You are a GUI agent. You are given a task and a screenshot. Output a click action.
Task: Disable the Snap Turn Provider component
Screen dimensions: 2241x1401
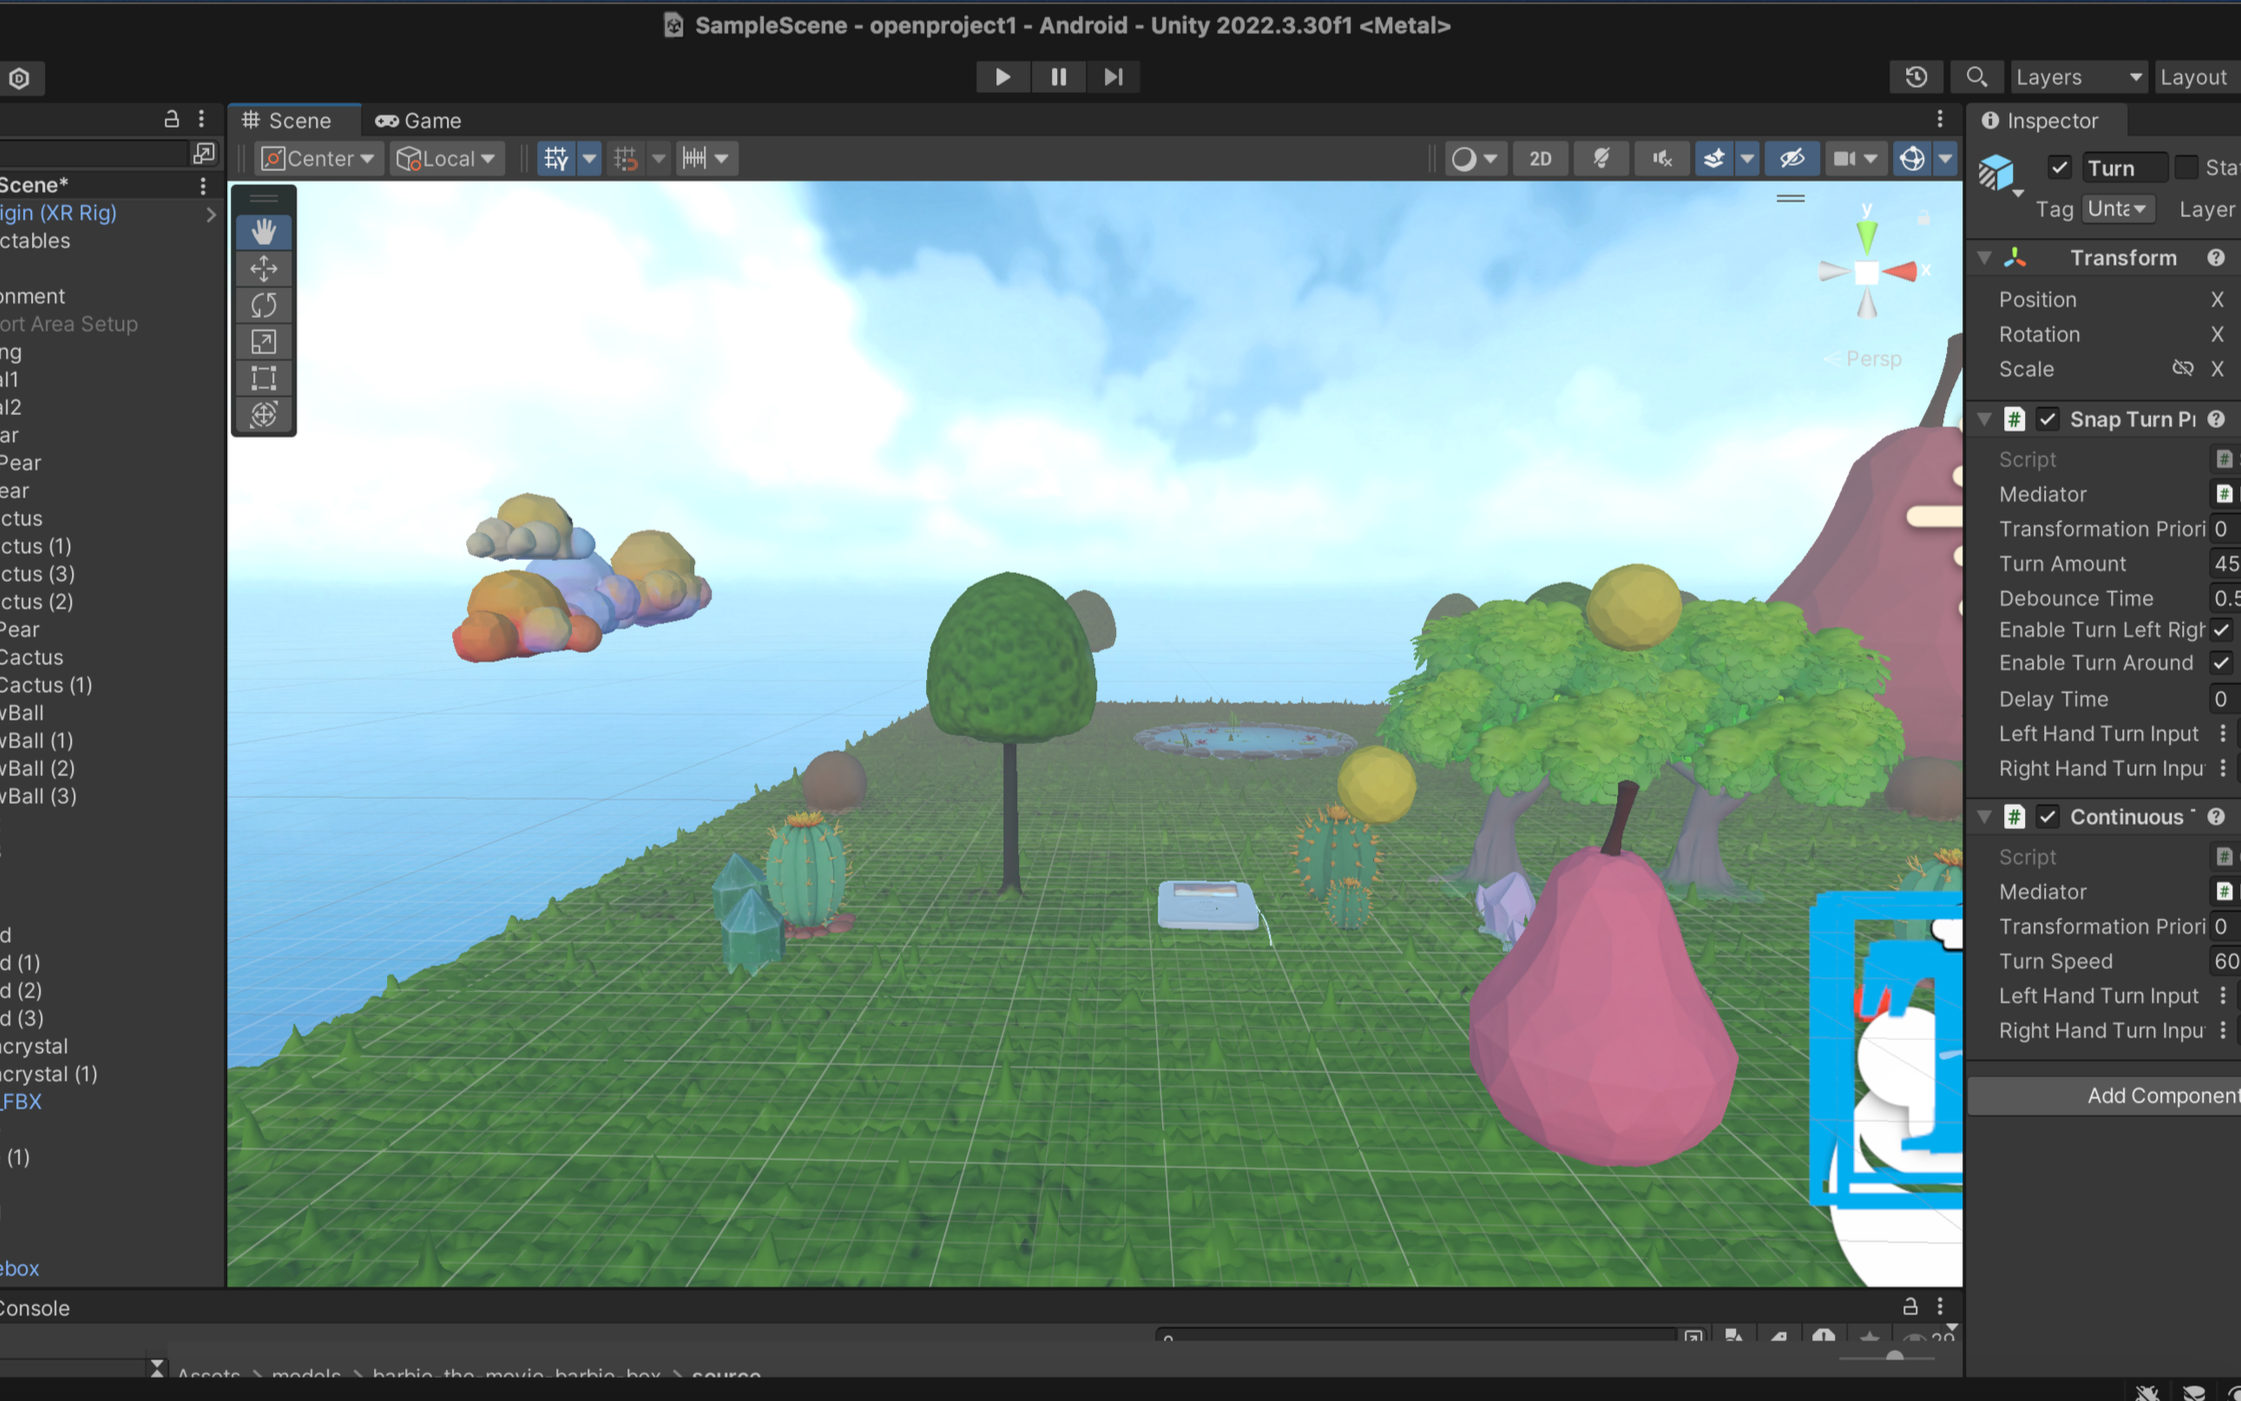click(2047, 419)
